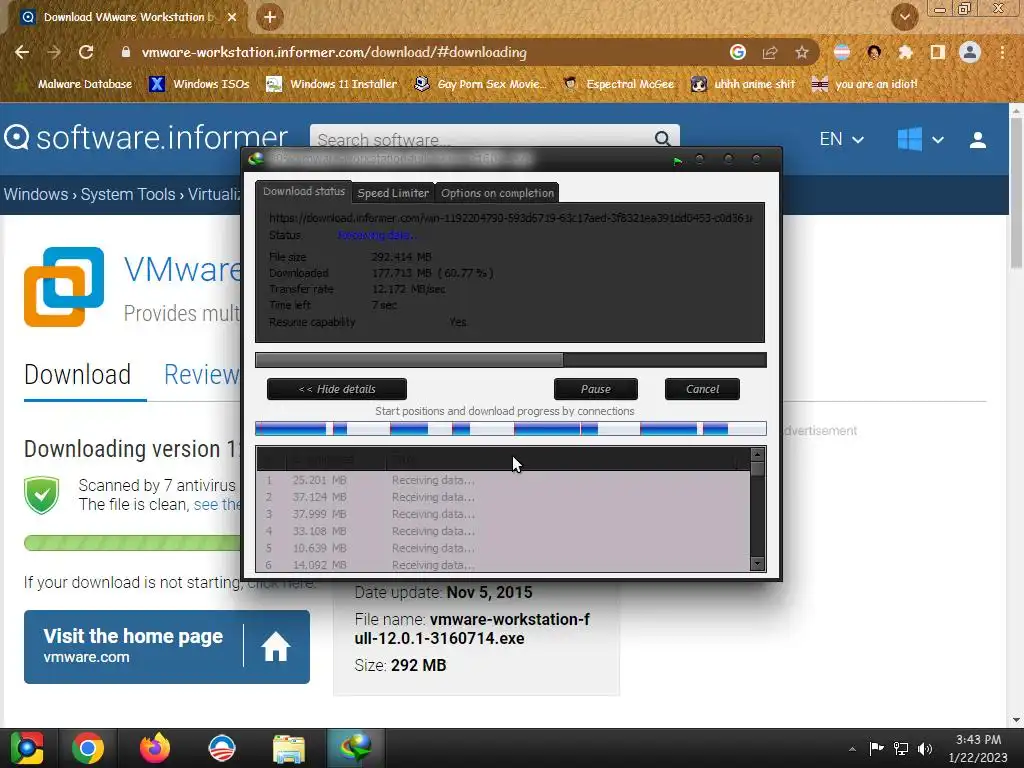Image resolution: width=1024 pixels, height=768 pixels.
Task: Click the Visit the home page button
Action: tap(167, 647)
